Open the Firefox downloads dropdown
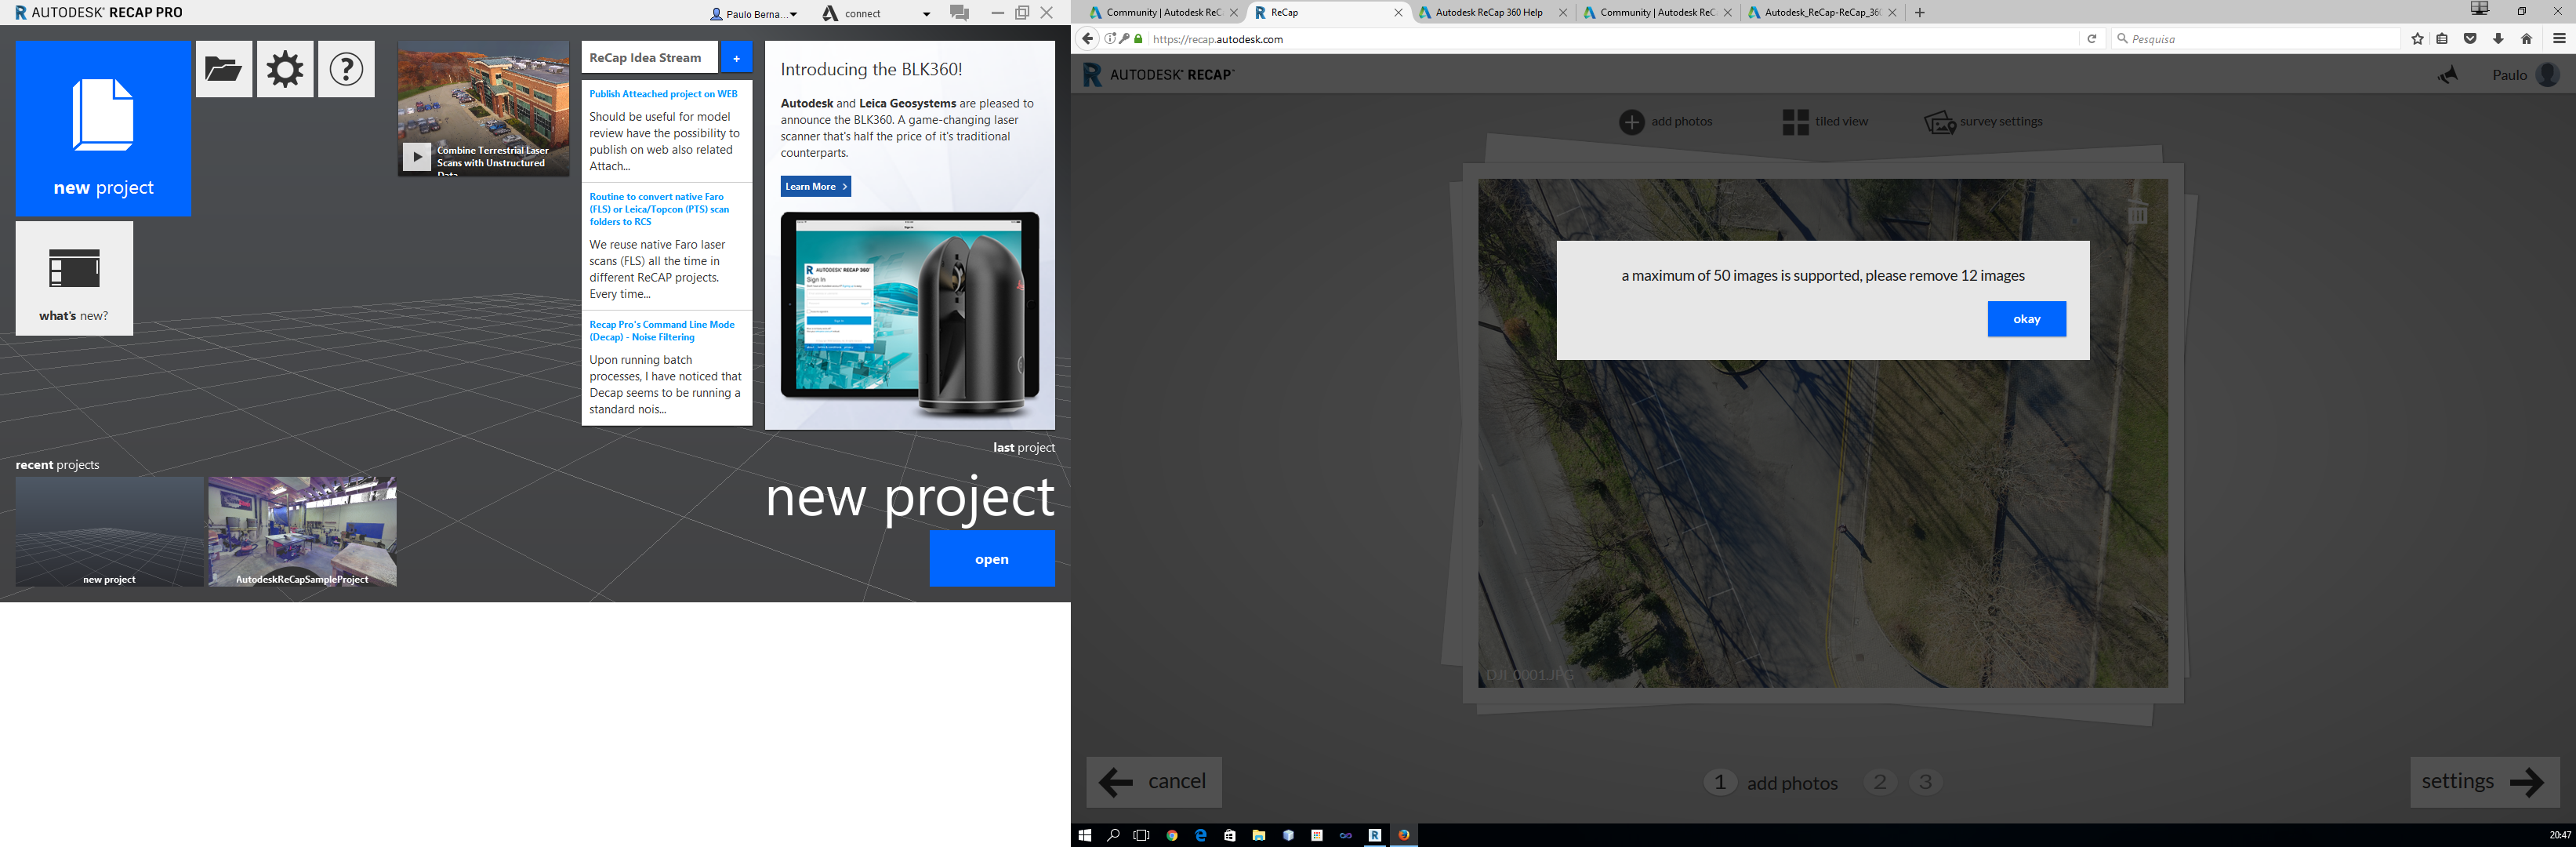The width and height of the screenshot is (2576, 847). point(2499,39)
